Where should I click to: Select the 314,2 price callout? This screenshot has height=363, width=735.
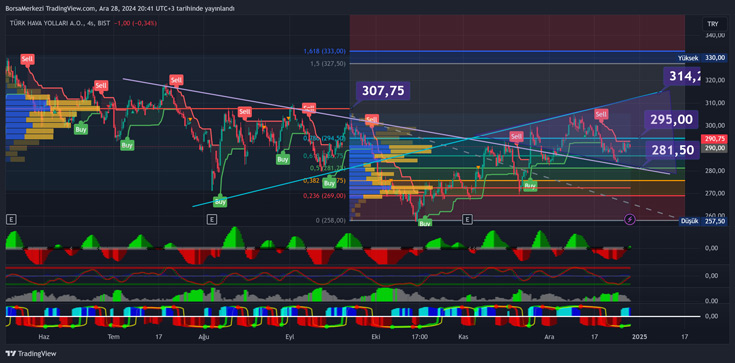[682, 76]
